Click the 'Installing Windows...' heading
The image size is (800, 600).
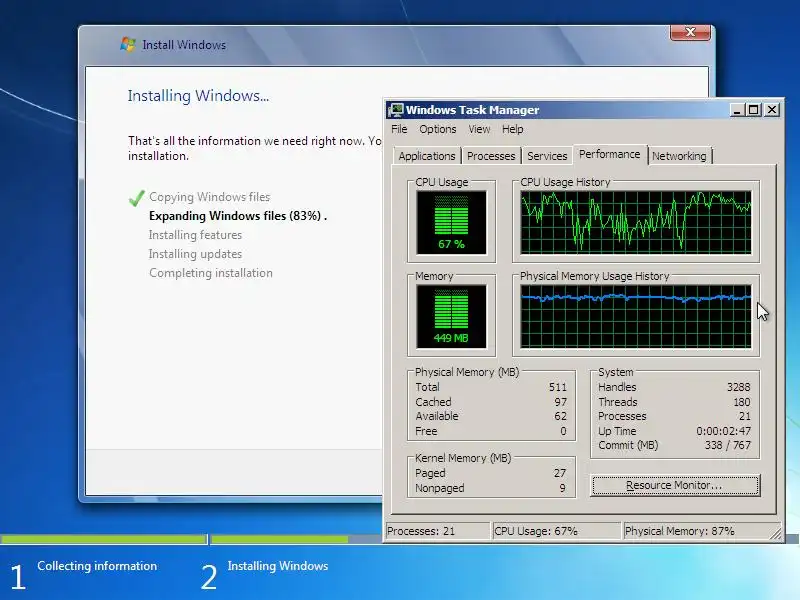tap(198, 95)
